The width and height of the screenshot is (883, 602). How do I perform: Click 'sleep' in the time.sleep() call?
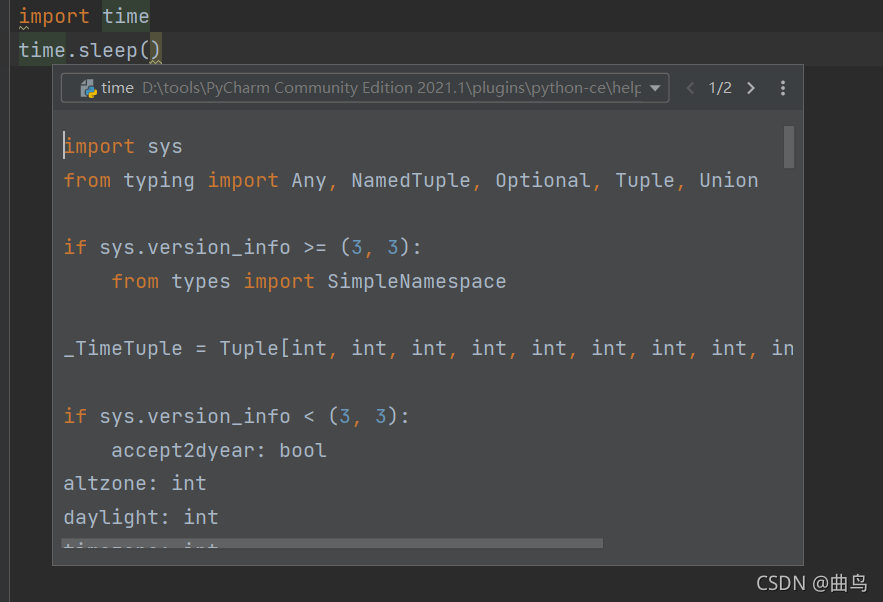108,50
